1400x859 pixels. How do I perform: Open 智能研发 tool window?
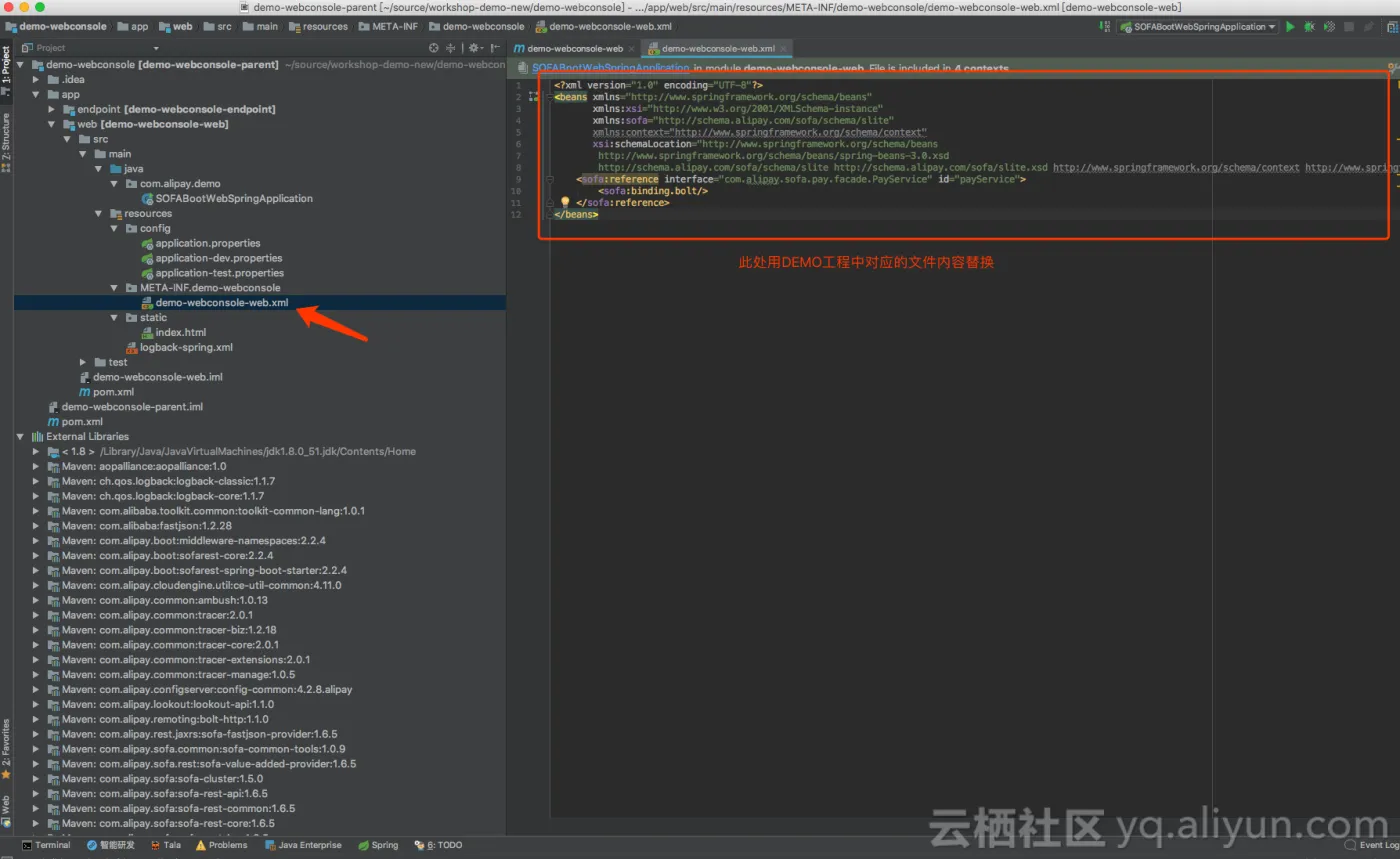point(110,845)
